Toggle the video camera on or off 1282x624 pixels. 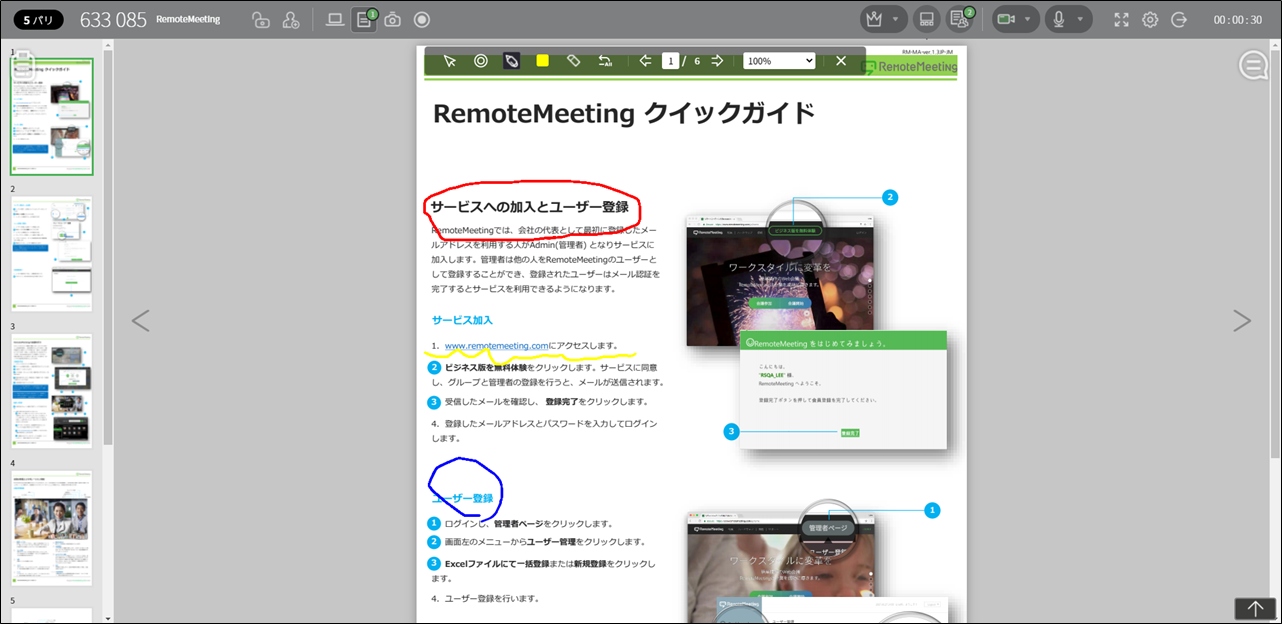(1005, 19)
